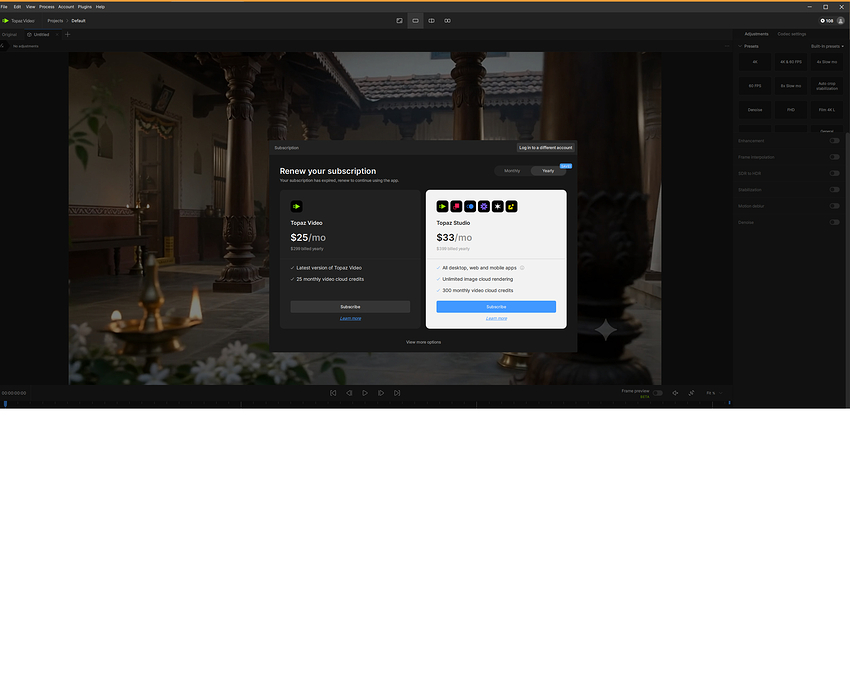Click the Topaz Video plan app icon
Viewport: 850px width, 682px height.
(297, 207)
